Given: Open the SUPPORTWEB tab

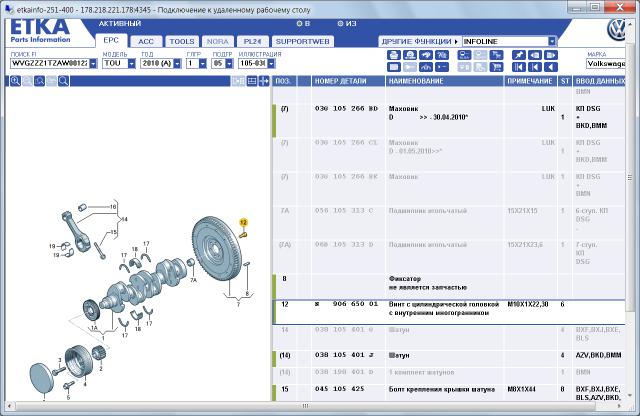Looking at the screenshot, I should (x=302, y=41).
